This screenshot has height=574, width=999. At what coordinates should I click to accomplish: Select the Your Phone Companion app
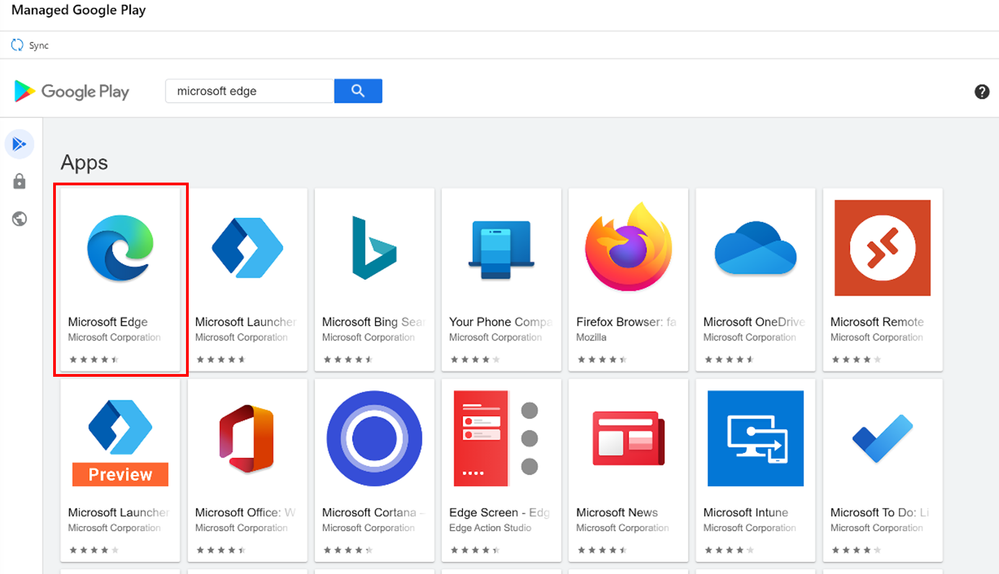(501, 279)
